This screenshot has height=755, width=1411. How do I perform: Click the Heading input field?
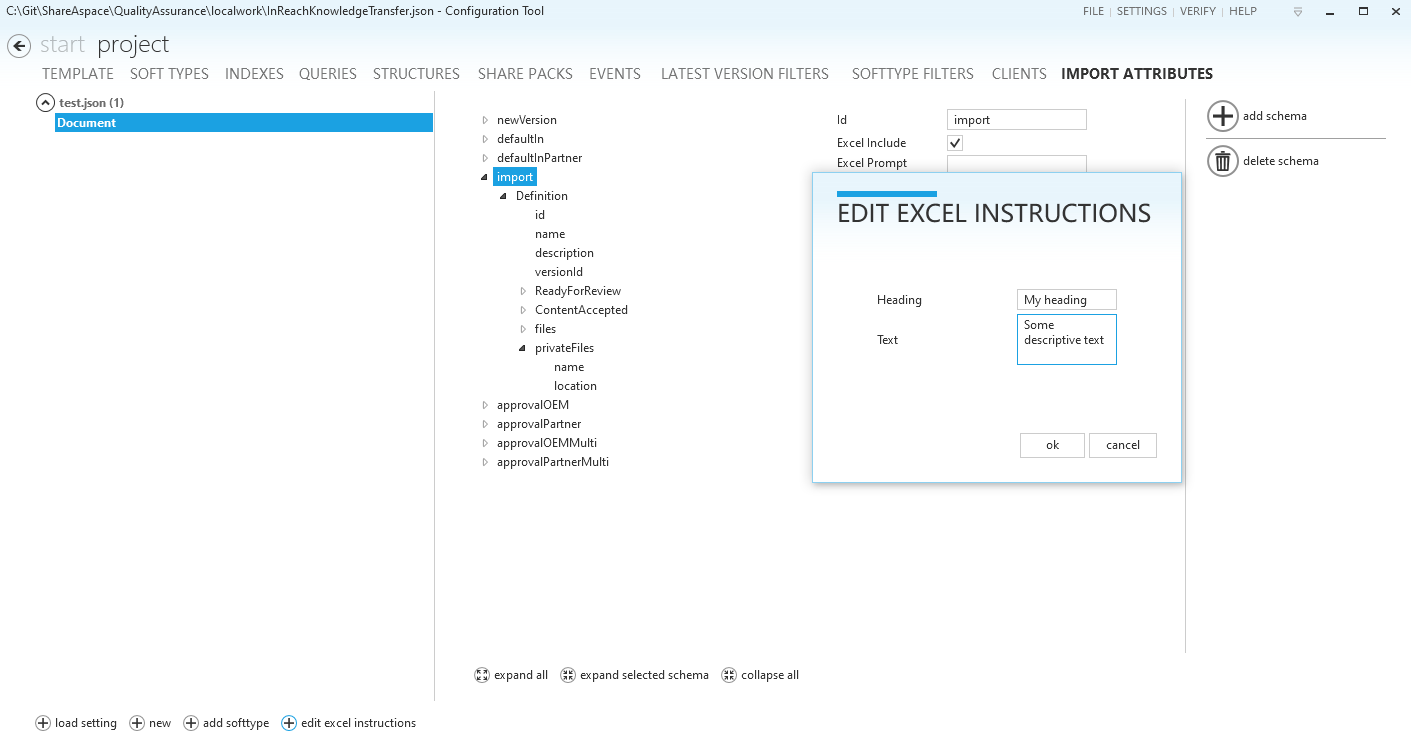[x=1066, y=300]
